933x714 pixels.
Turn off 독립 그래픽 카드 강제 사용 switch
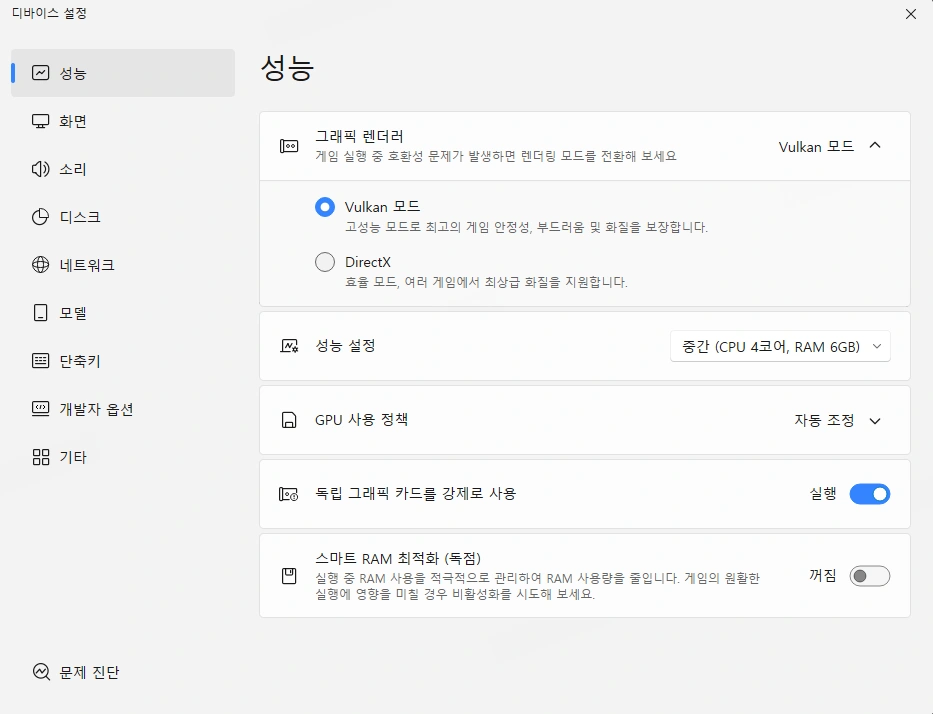coord(869,494)
